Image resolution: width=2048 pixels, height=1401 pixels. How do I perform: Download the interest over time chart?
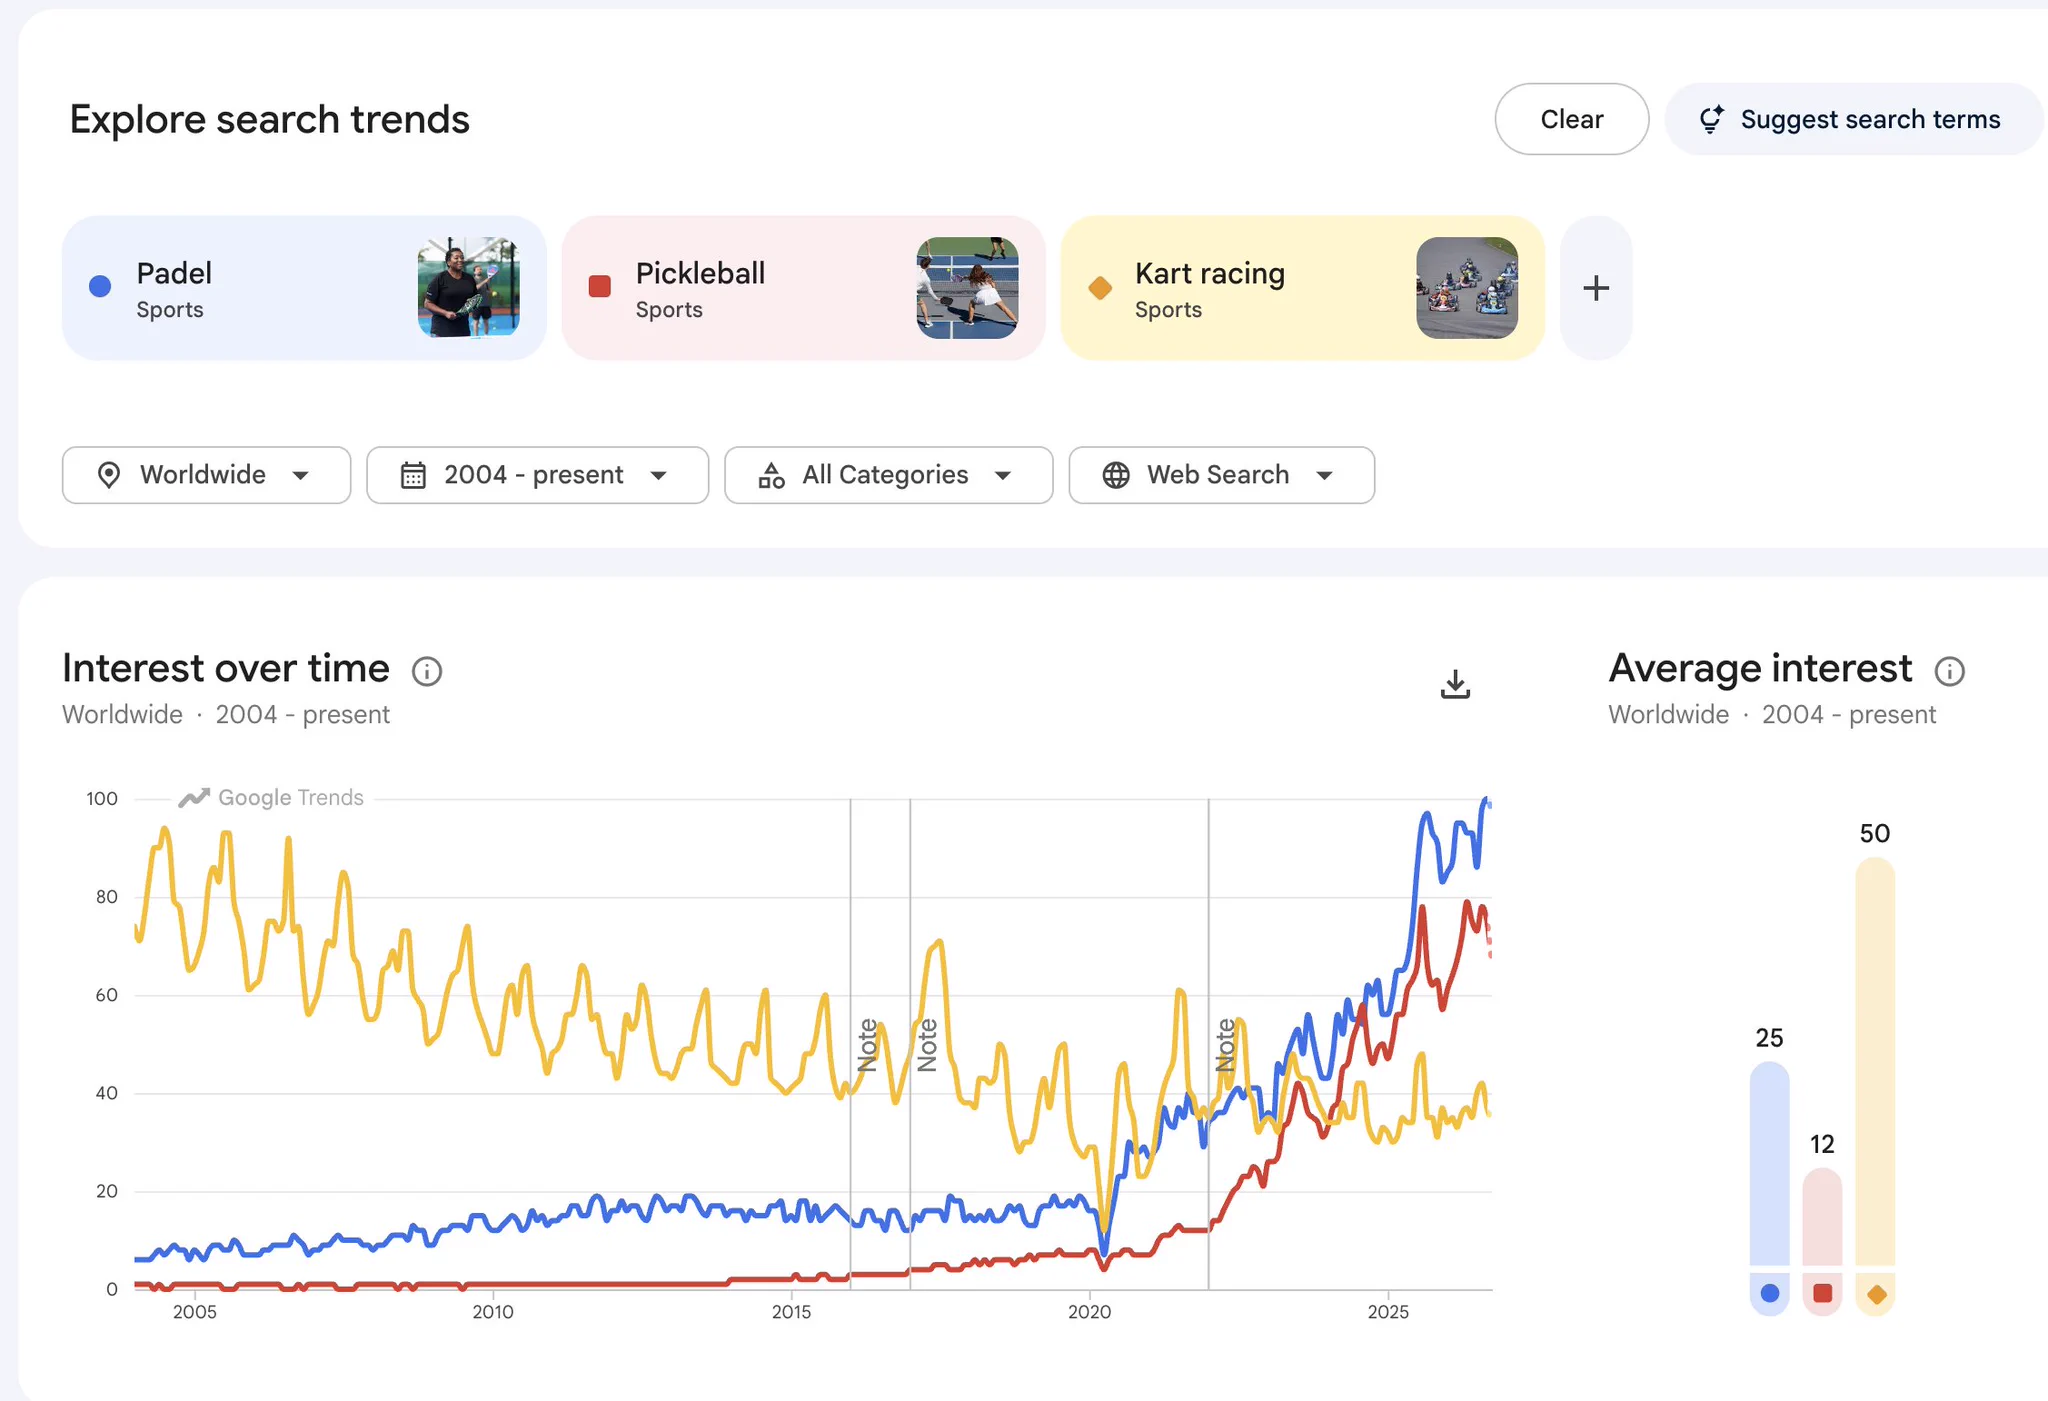coord(1455,685)
